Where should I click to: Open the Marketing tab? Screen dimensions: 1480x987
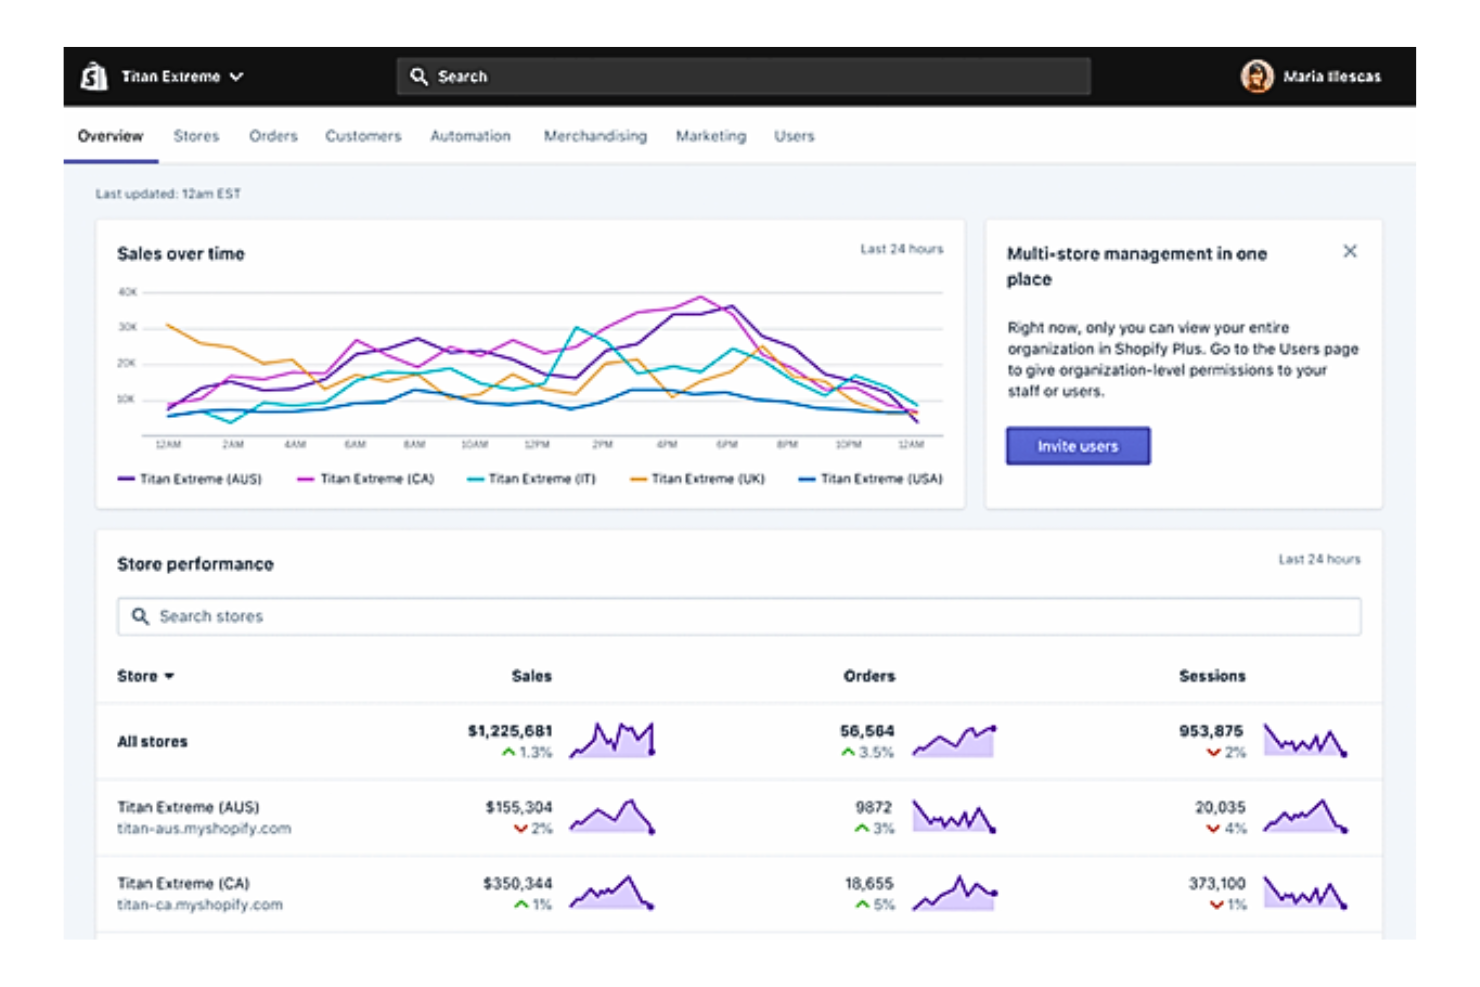pyautogui.click(x=711, y=136)
